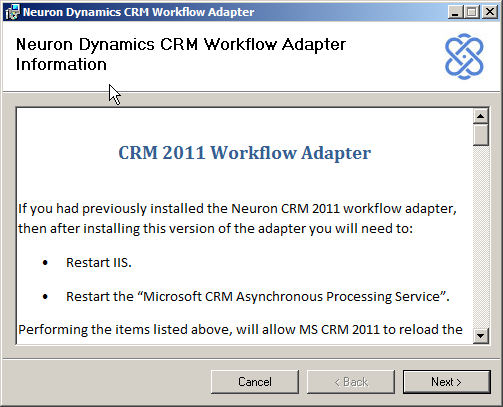Image resolution: width=503 pixels, height=407 pixels.
Task: Close the installer window
Action: click(x=490, y=12)
